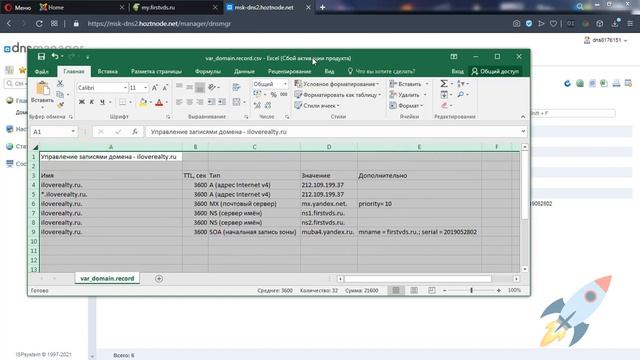
Task: Switch to Page Layout view in status bar
Action: tap(414, 290)
